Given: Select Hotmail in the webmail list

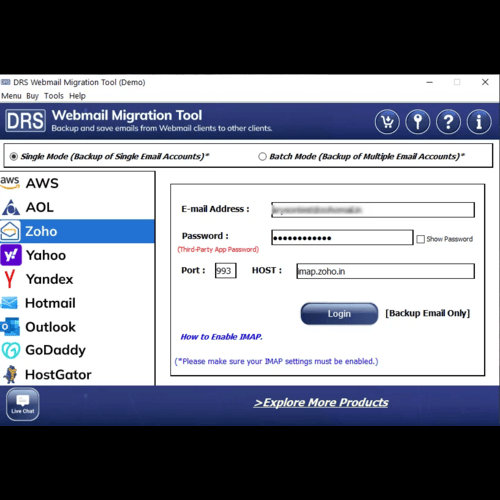Looking at the screenshot, I should [x=77, y=303].
